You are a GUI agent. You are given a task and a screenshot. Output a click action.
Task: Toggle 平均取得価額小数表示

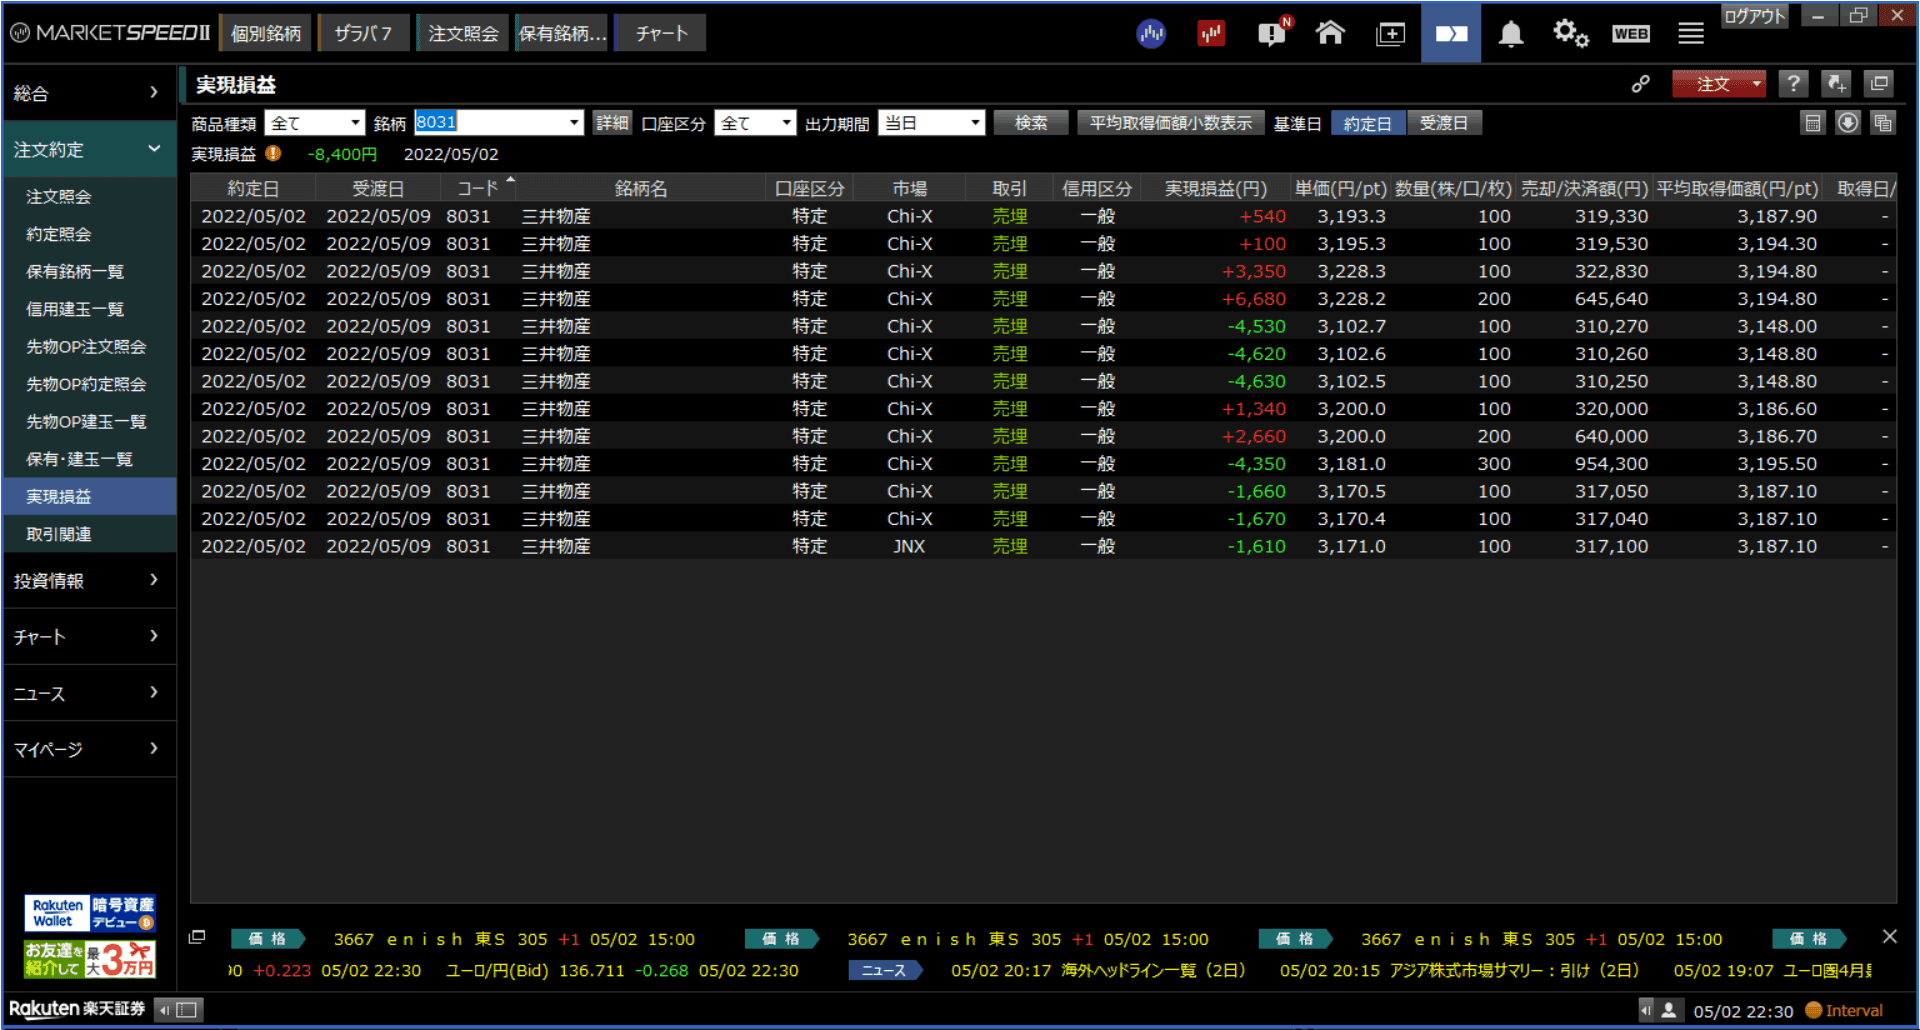click(1171, 123)
